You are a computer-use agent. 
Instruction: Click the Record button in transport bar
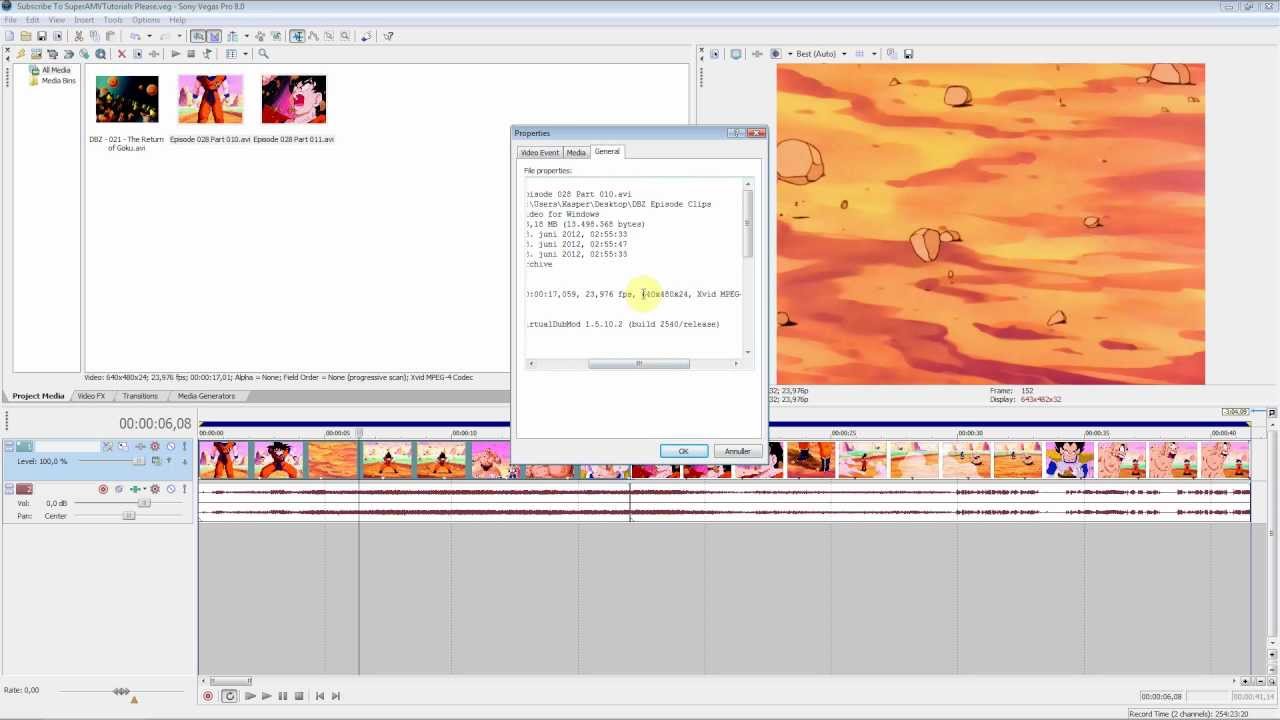coord(208,696)
